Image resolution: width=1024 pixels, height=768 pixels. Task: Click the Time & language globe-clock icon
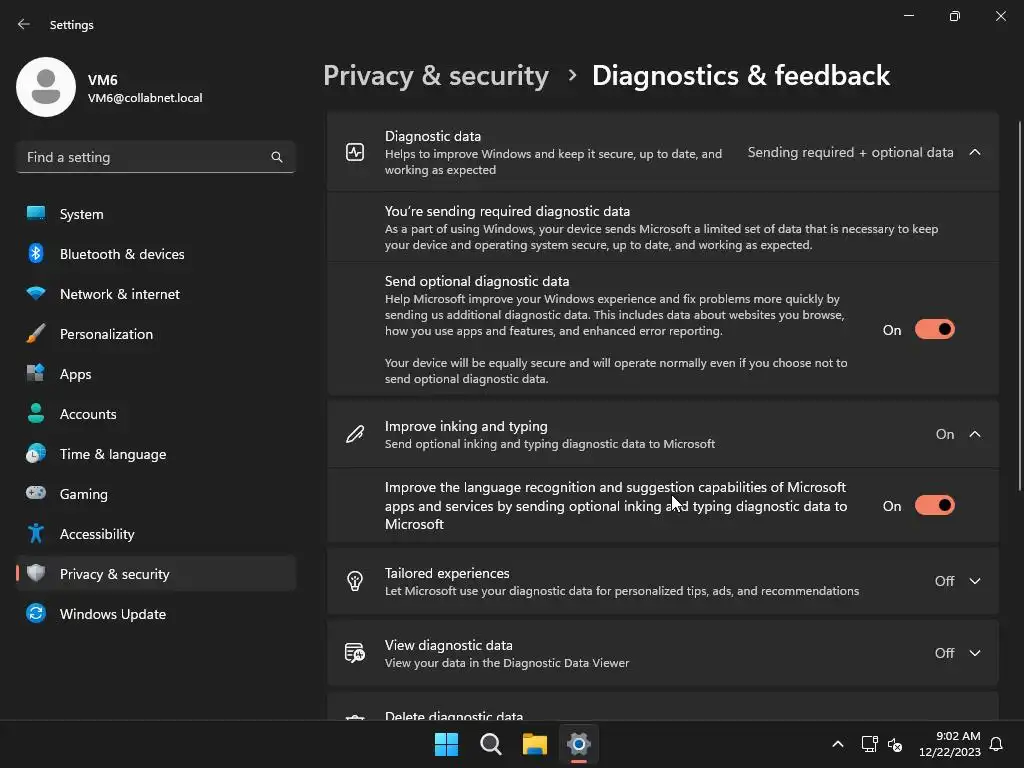pos(36,453)
